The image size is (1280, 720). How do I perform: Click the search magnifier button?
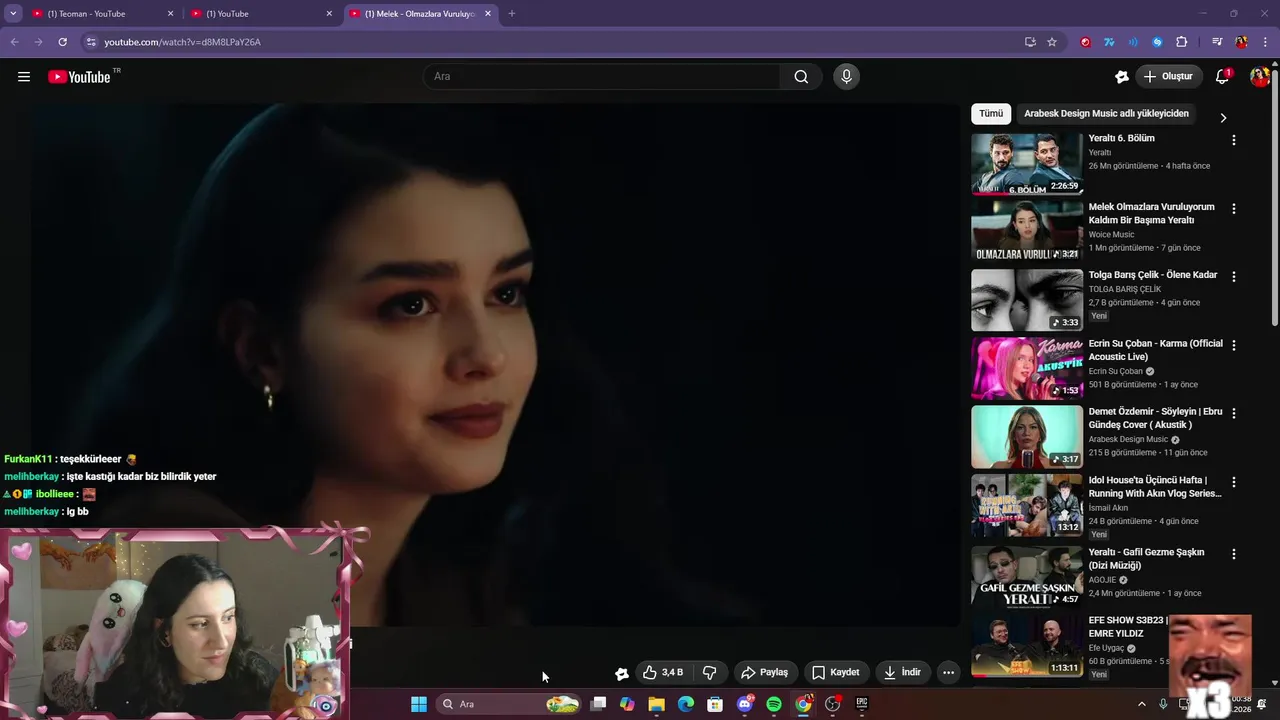pyautogui.click(x=801, y=77)
